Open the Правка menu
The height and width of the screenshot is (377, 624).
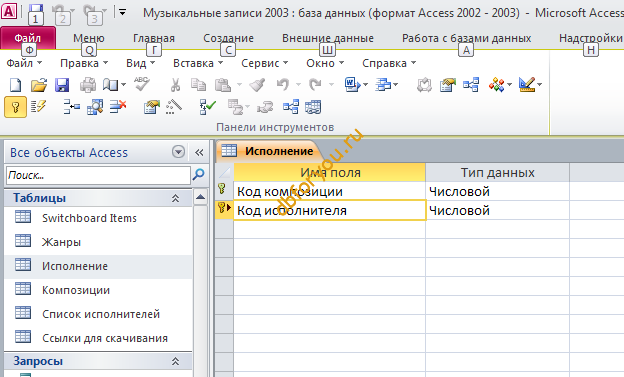click(84, 63)
